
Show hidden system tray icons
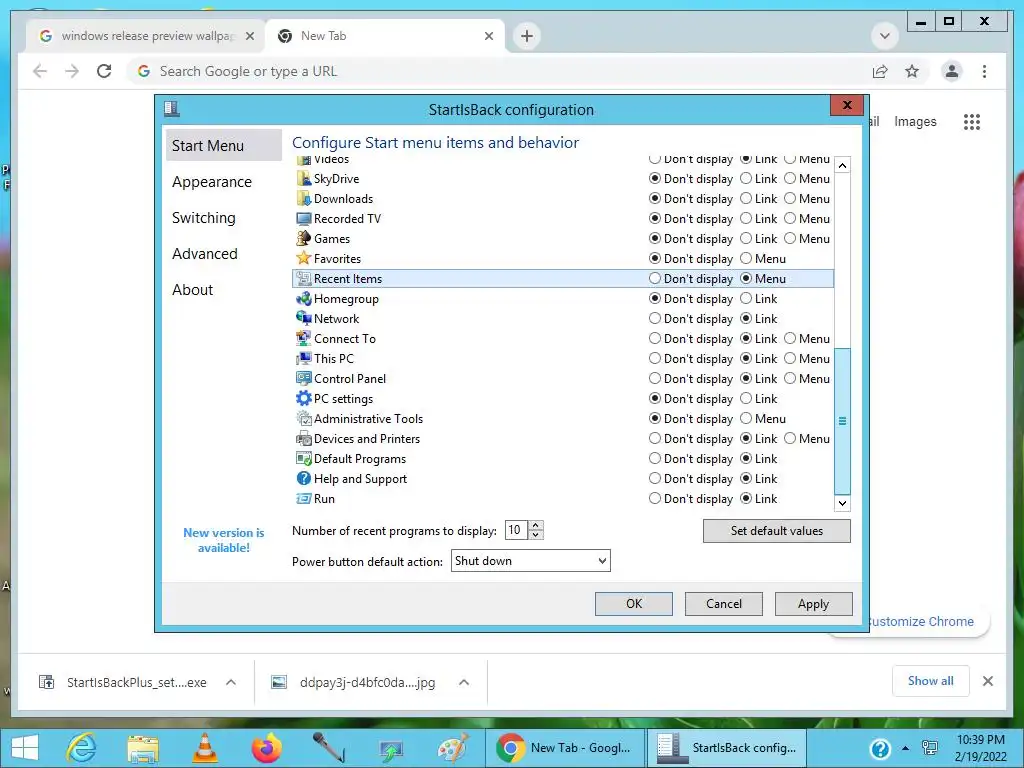point(905,748)
